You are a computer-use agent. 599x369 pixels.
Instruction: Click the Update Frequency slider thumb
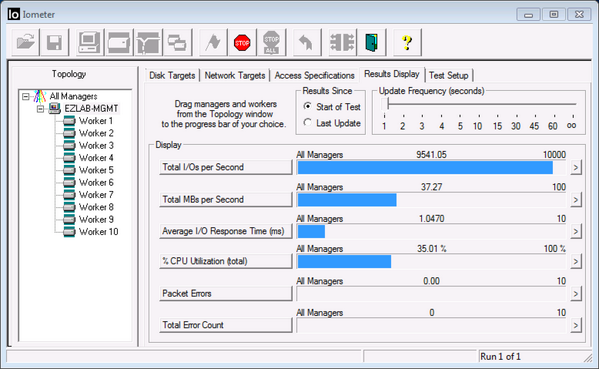[x=385, y=104]
